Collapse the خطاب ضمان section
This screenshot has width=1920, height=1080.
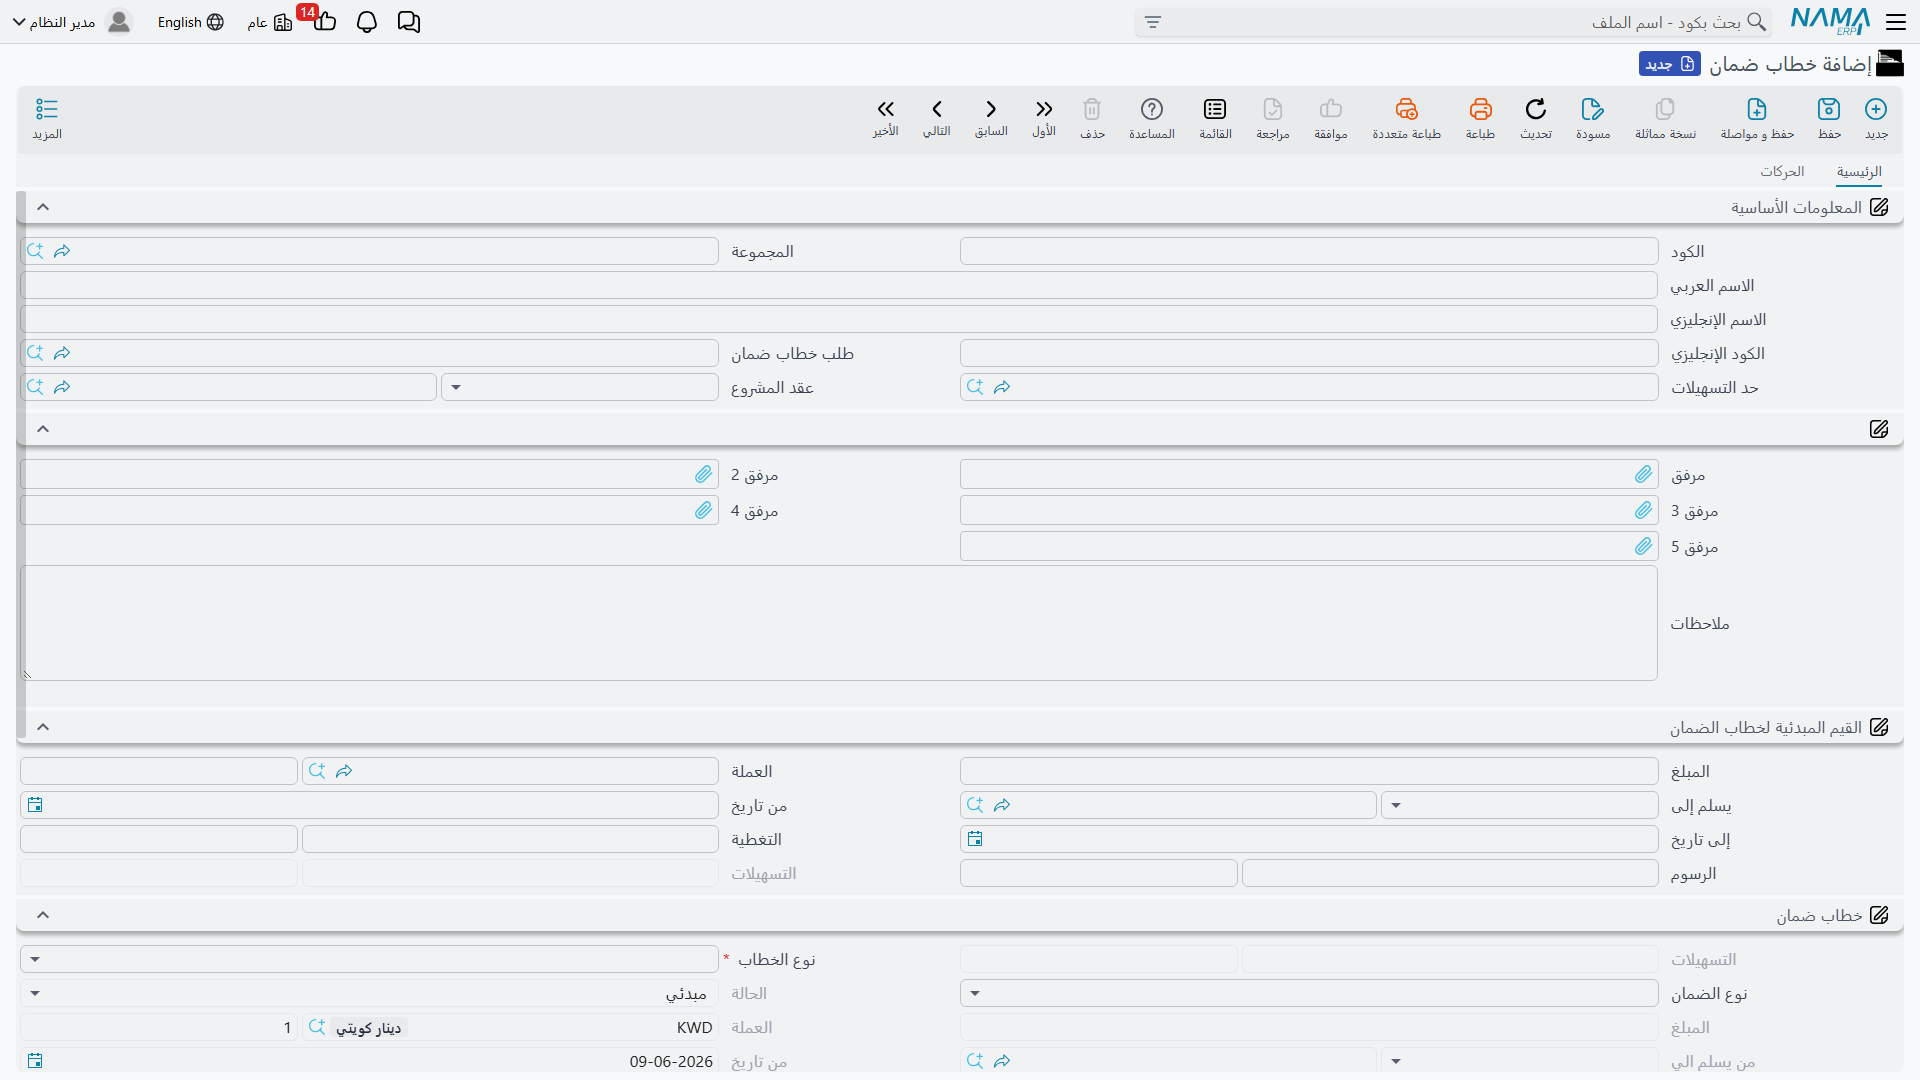(x=43, y=915)
